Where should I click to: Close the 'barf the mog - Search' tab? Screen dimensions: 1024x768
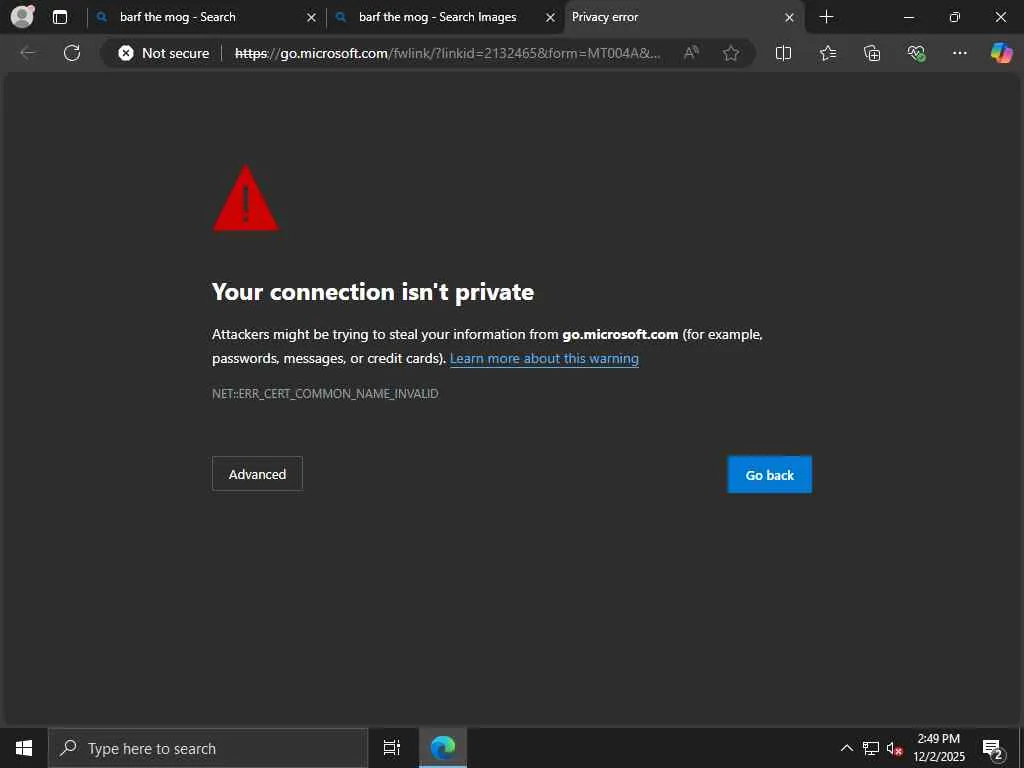312,18
